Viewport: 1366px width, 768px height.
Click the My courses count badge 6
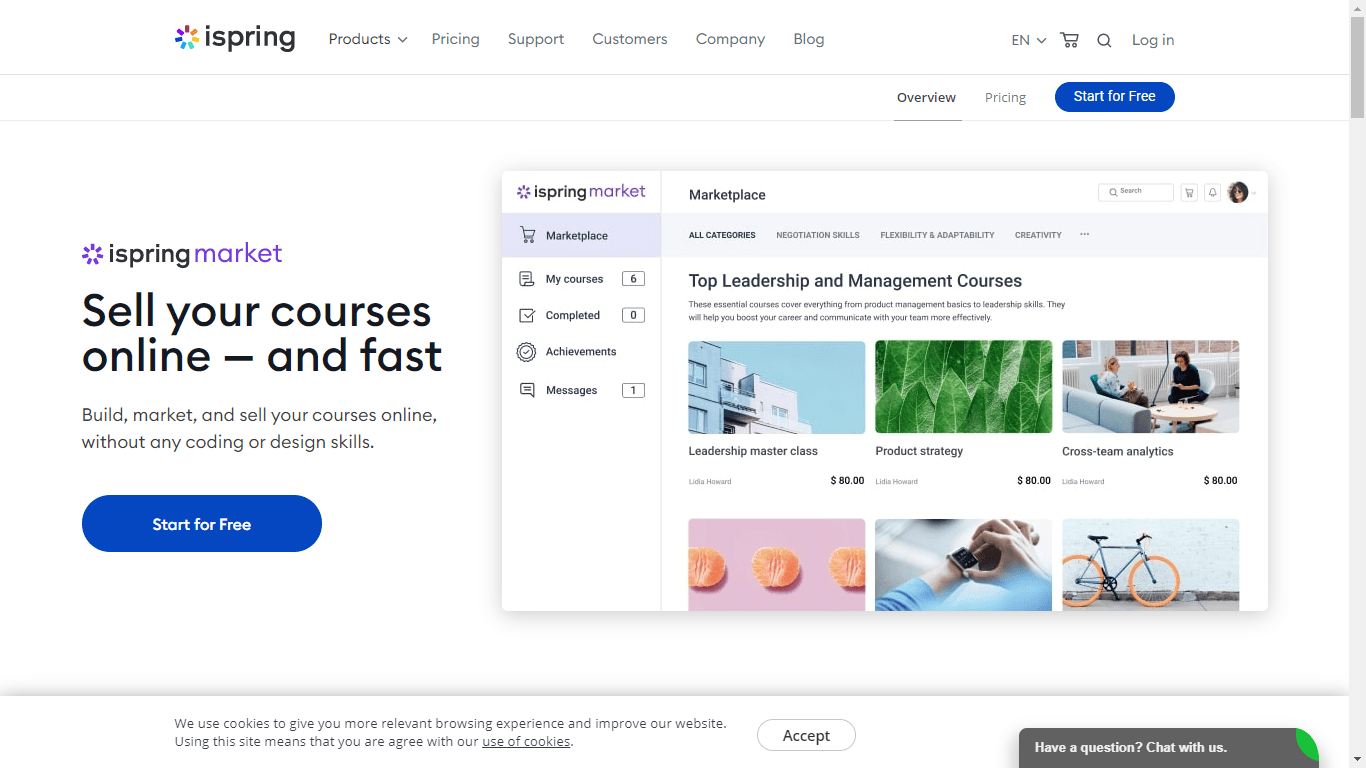coord(633,279)
